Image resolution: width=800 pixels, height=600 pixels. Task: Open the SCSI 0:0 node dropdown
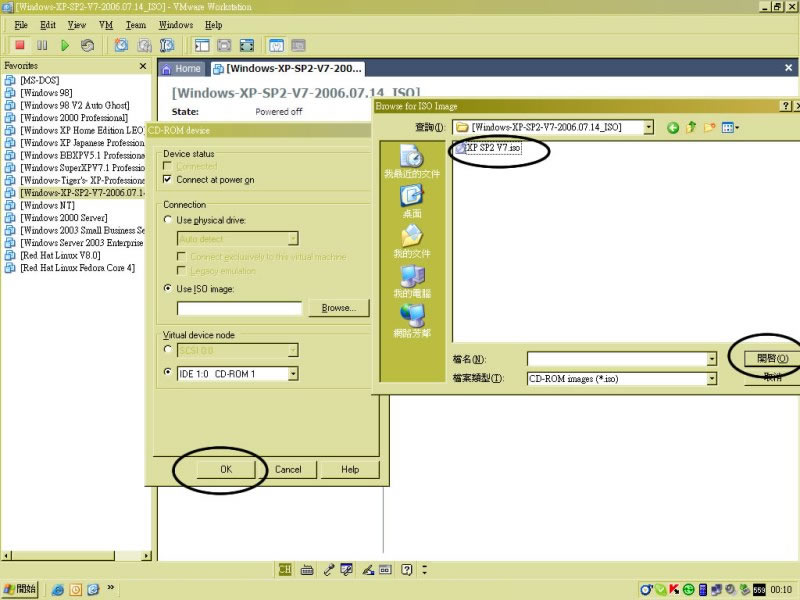(293, 351)
